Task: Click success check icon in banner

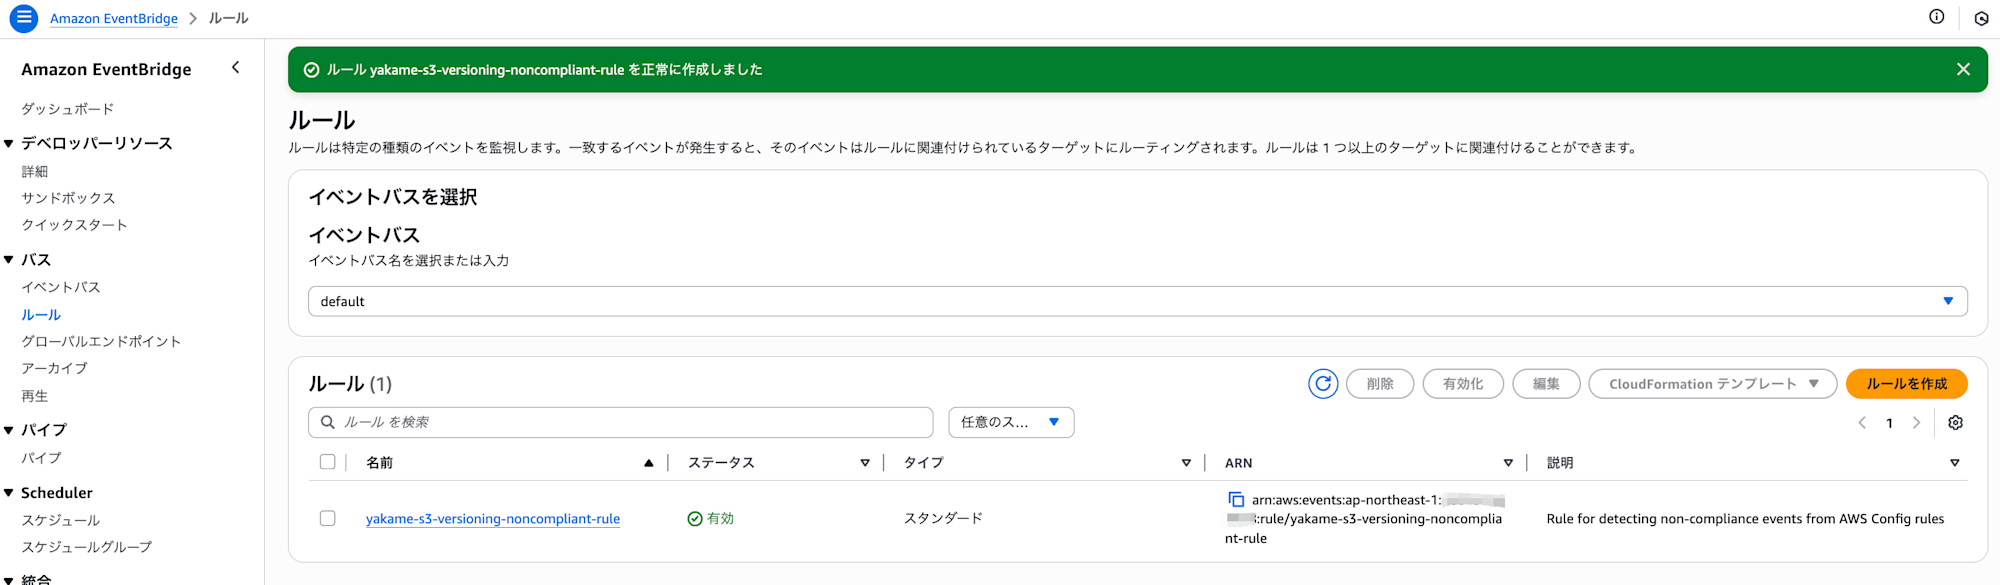Action: pos(311,70)
